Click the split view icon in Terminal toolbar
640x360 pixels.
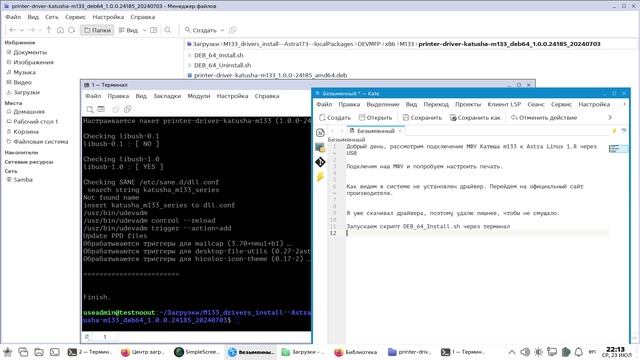point(101,109)
